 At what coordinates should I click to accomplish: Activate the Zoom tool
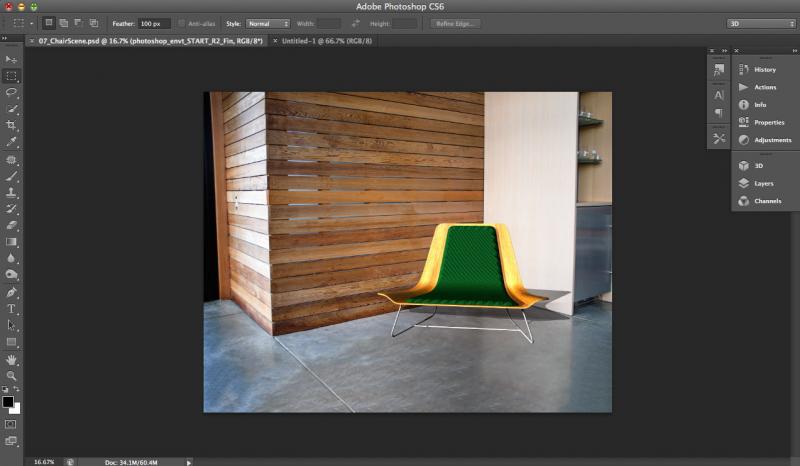(12, 375)
